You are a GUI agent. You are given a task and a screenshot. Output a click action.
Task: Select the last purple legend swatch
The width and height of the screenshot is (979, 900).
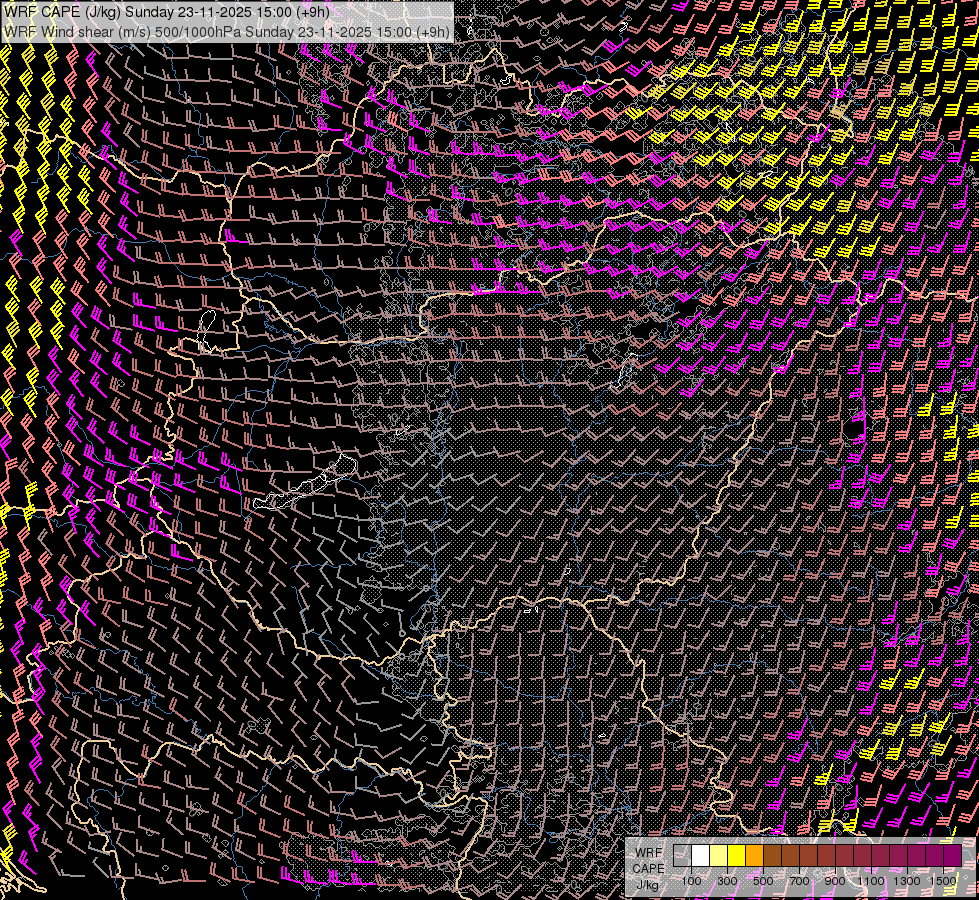tap(953, 856)
